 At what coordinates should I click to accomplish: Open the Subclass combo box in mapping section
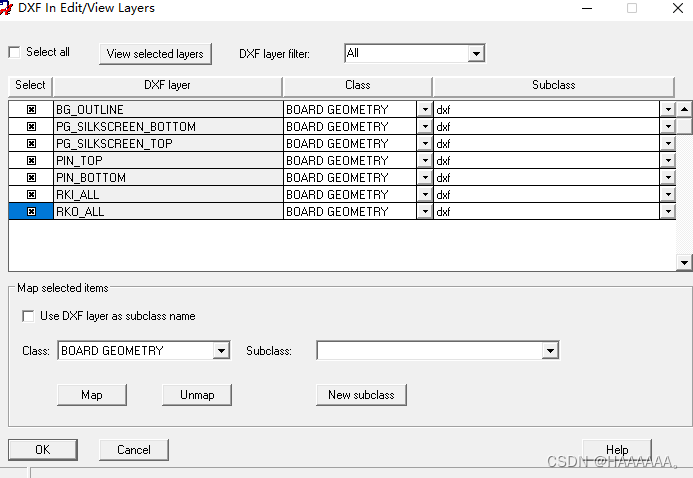[549, 351]
